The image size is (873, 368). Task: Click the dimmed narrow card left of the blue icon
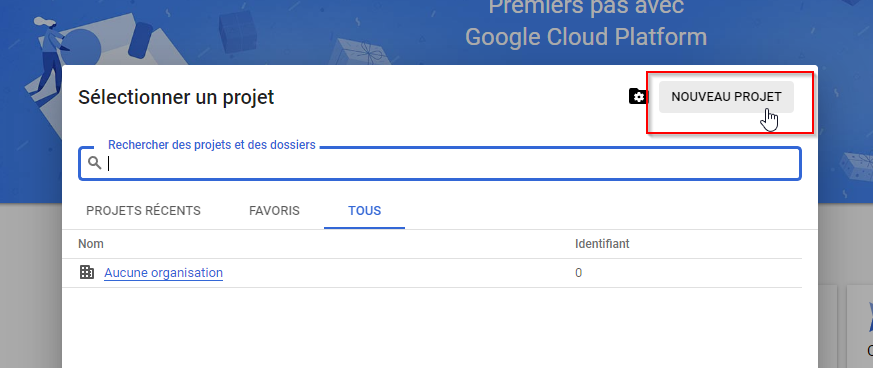click(x=830, y=326)
